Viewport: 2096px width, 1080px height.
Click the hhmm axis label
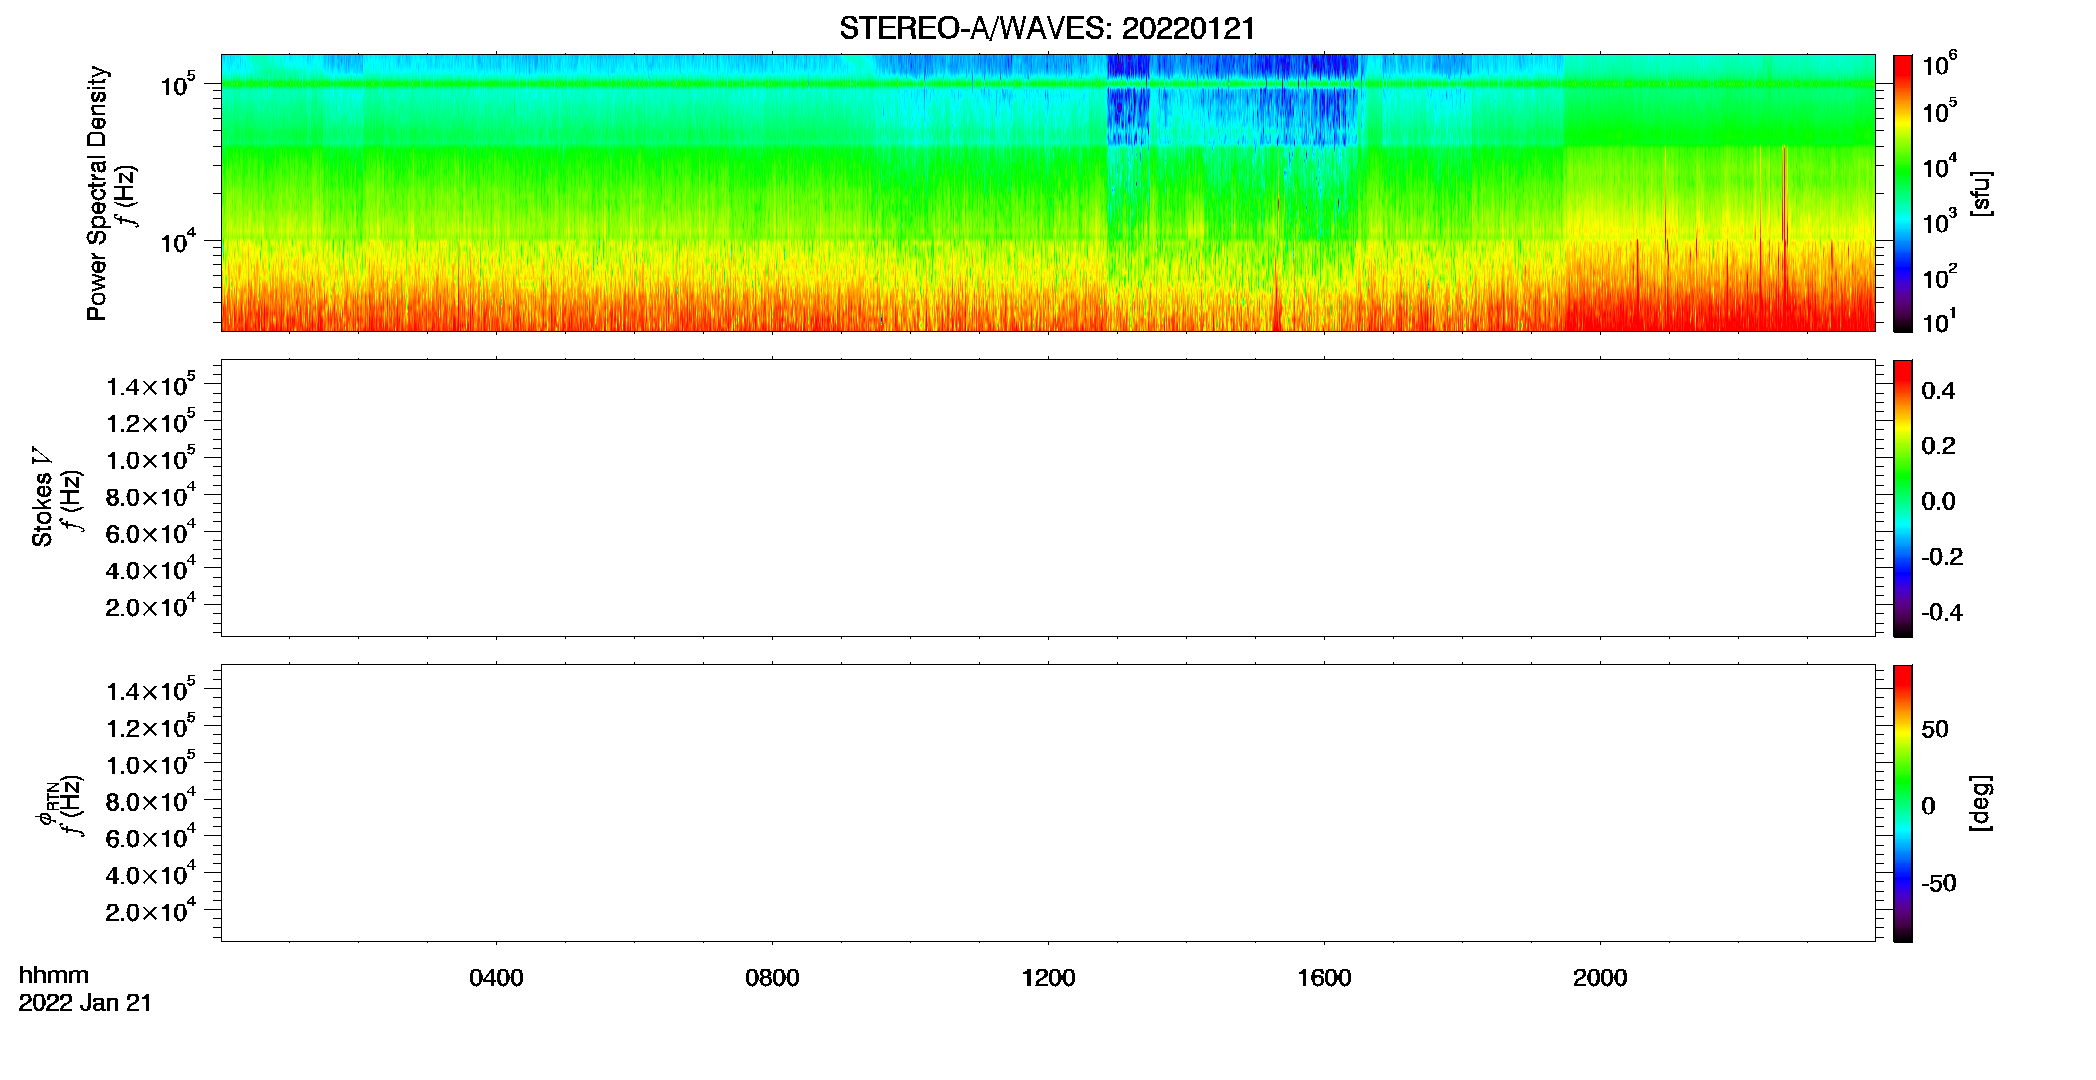54,975
